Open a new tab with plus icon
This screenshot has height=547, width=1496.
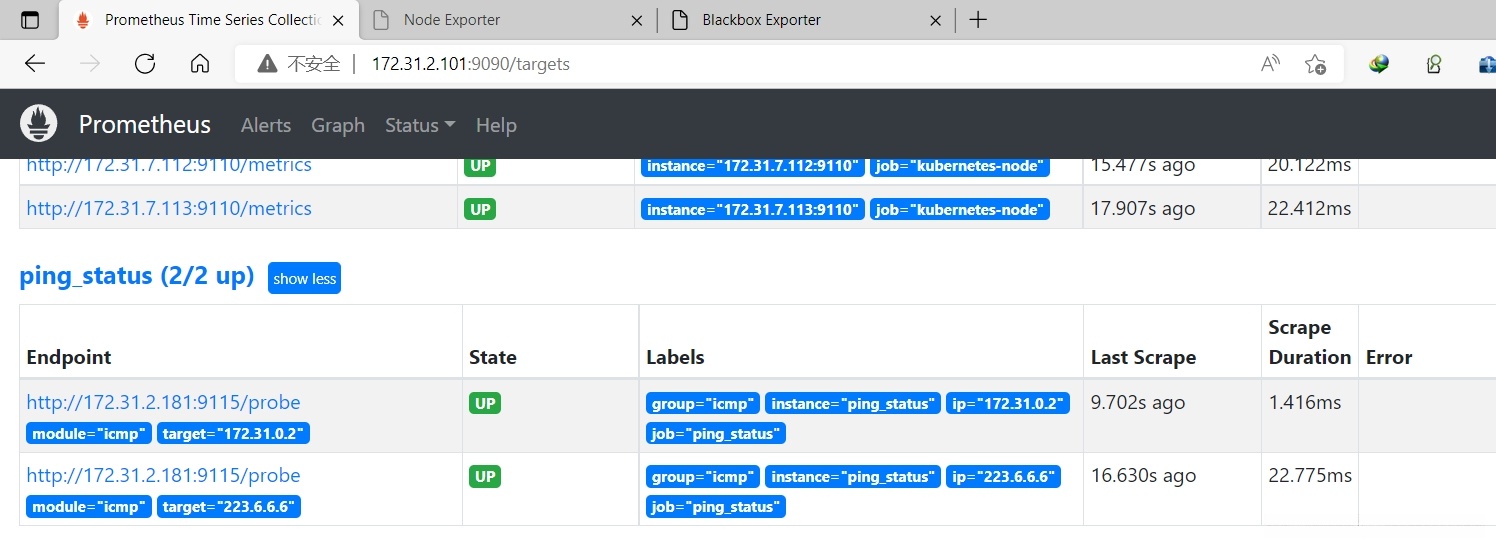click(978, 20)
